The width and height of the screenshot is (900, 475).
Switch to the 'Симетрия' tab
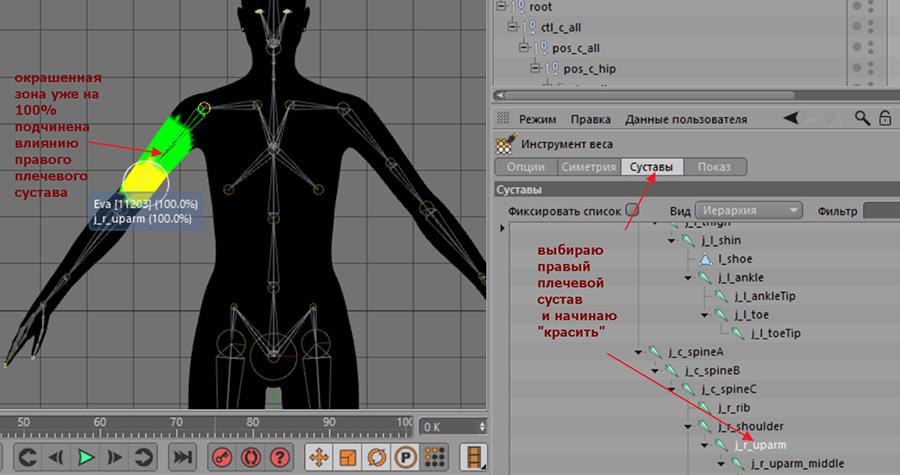click(x=588, y=166)
